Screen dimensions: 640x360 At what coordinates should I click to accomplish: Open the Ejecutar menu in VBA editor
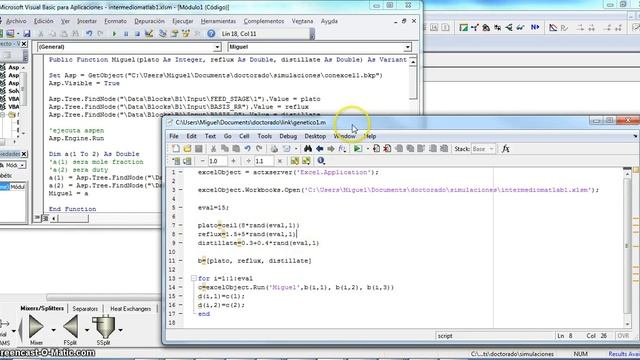pyautogui.click(x=182, y=21)
